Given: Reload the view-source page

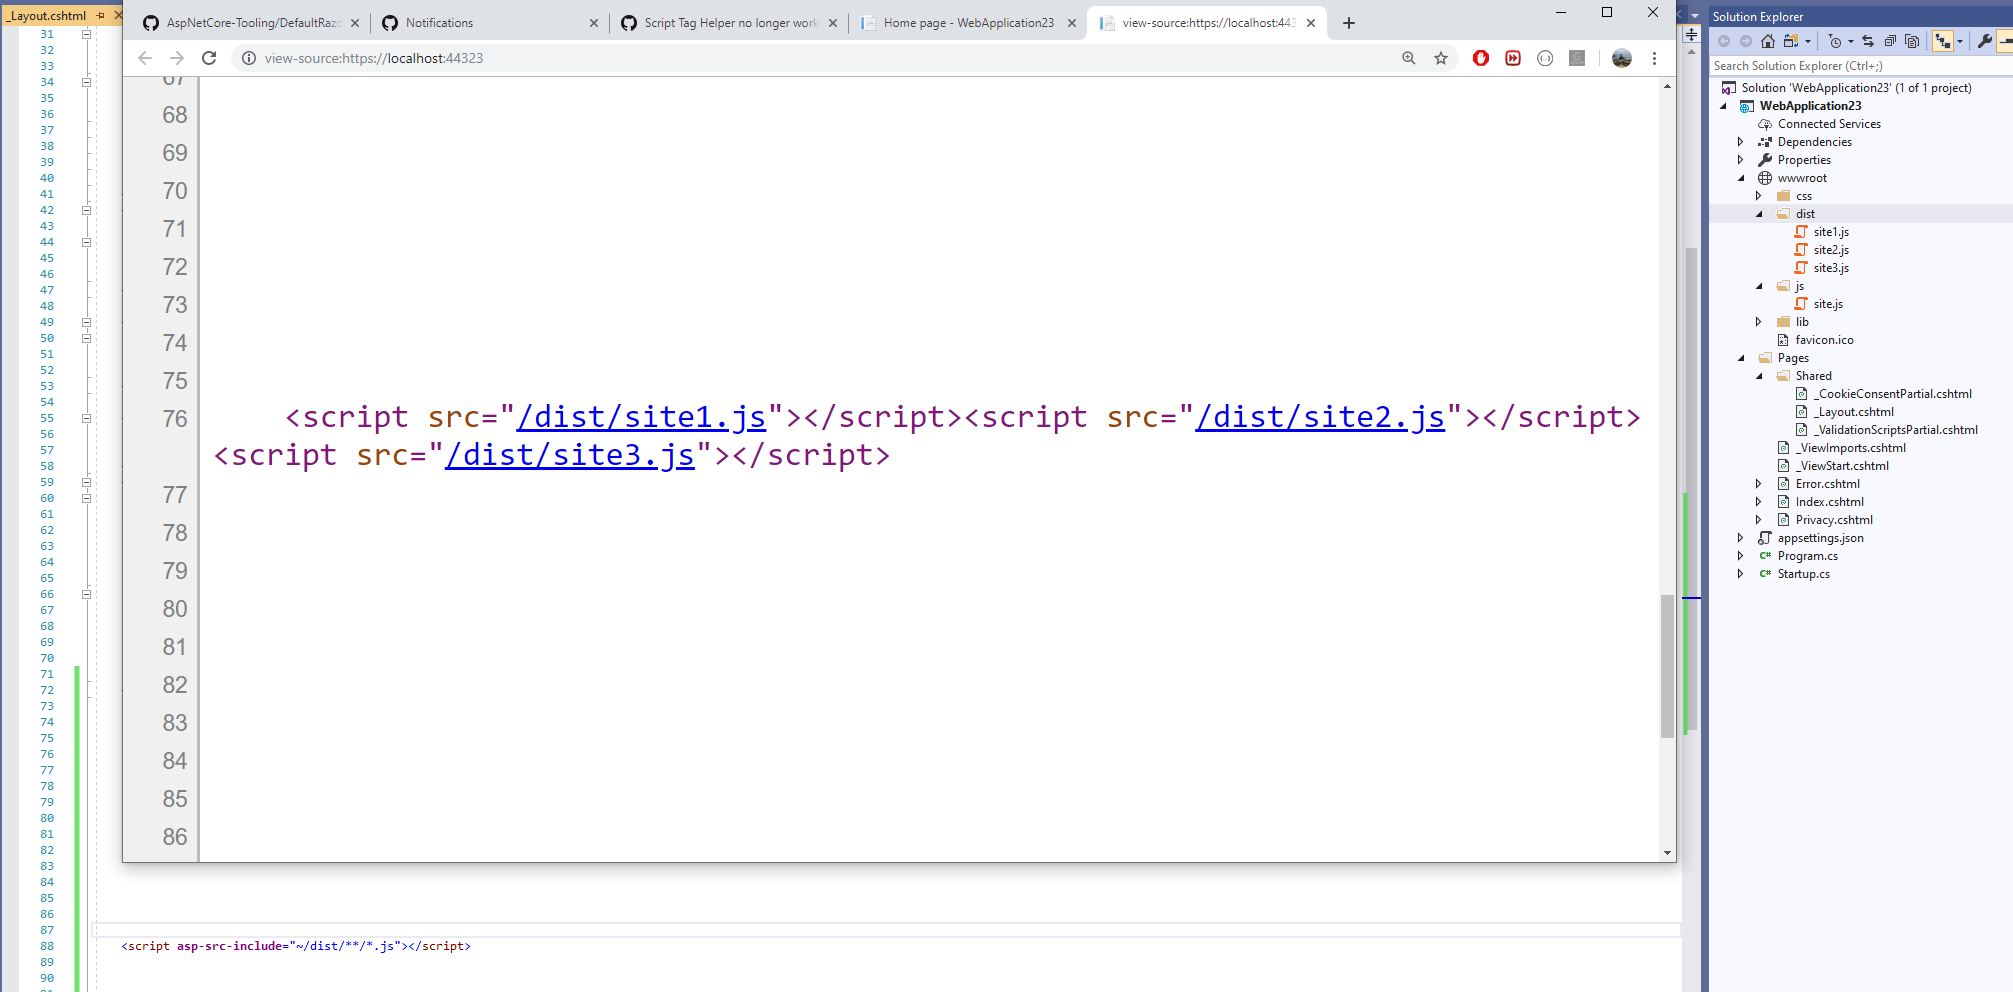Looking at the screenshot, I should (x=209, y=58).
